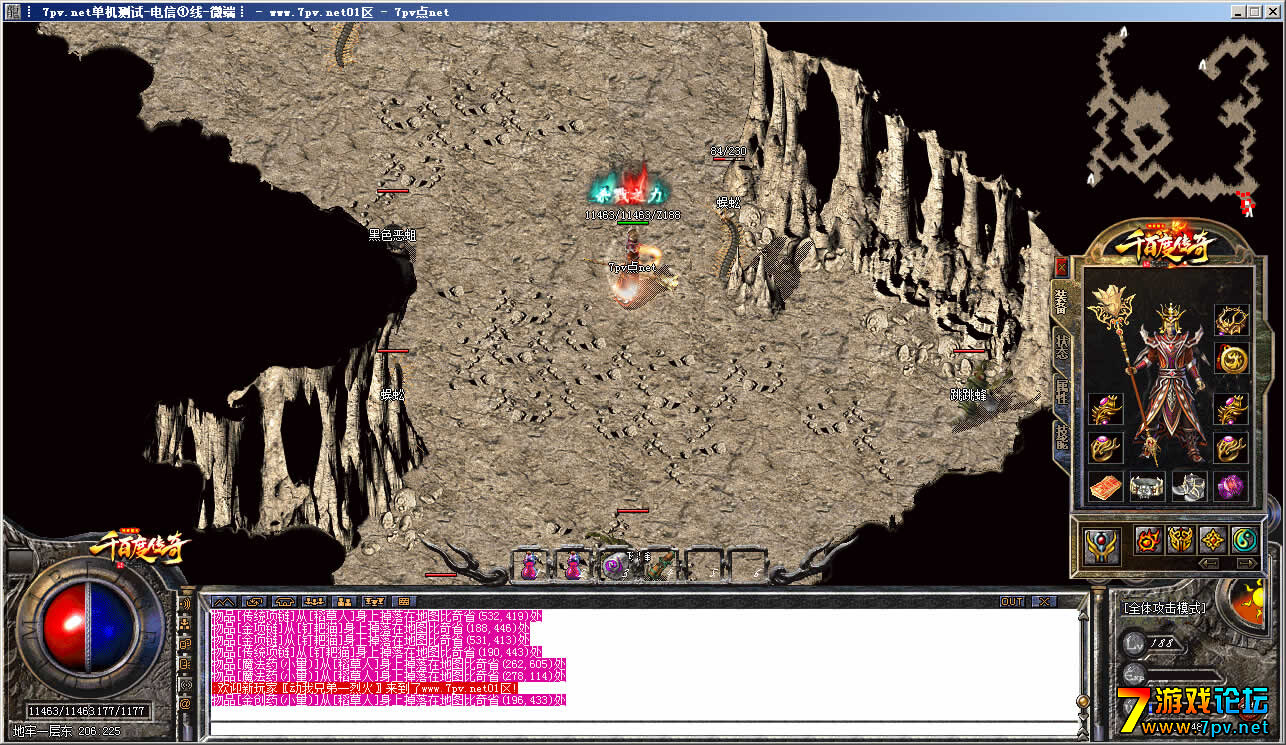Click the left bracelet equipment slot

(1105, 409)
